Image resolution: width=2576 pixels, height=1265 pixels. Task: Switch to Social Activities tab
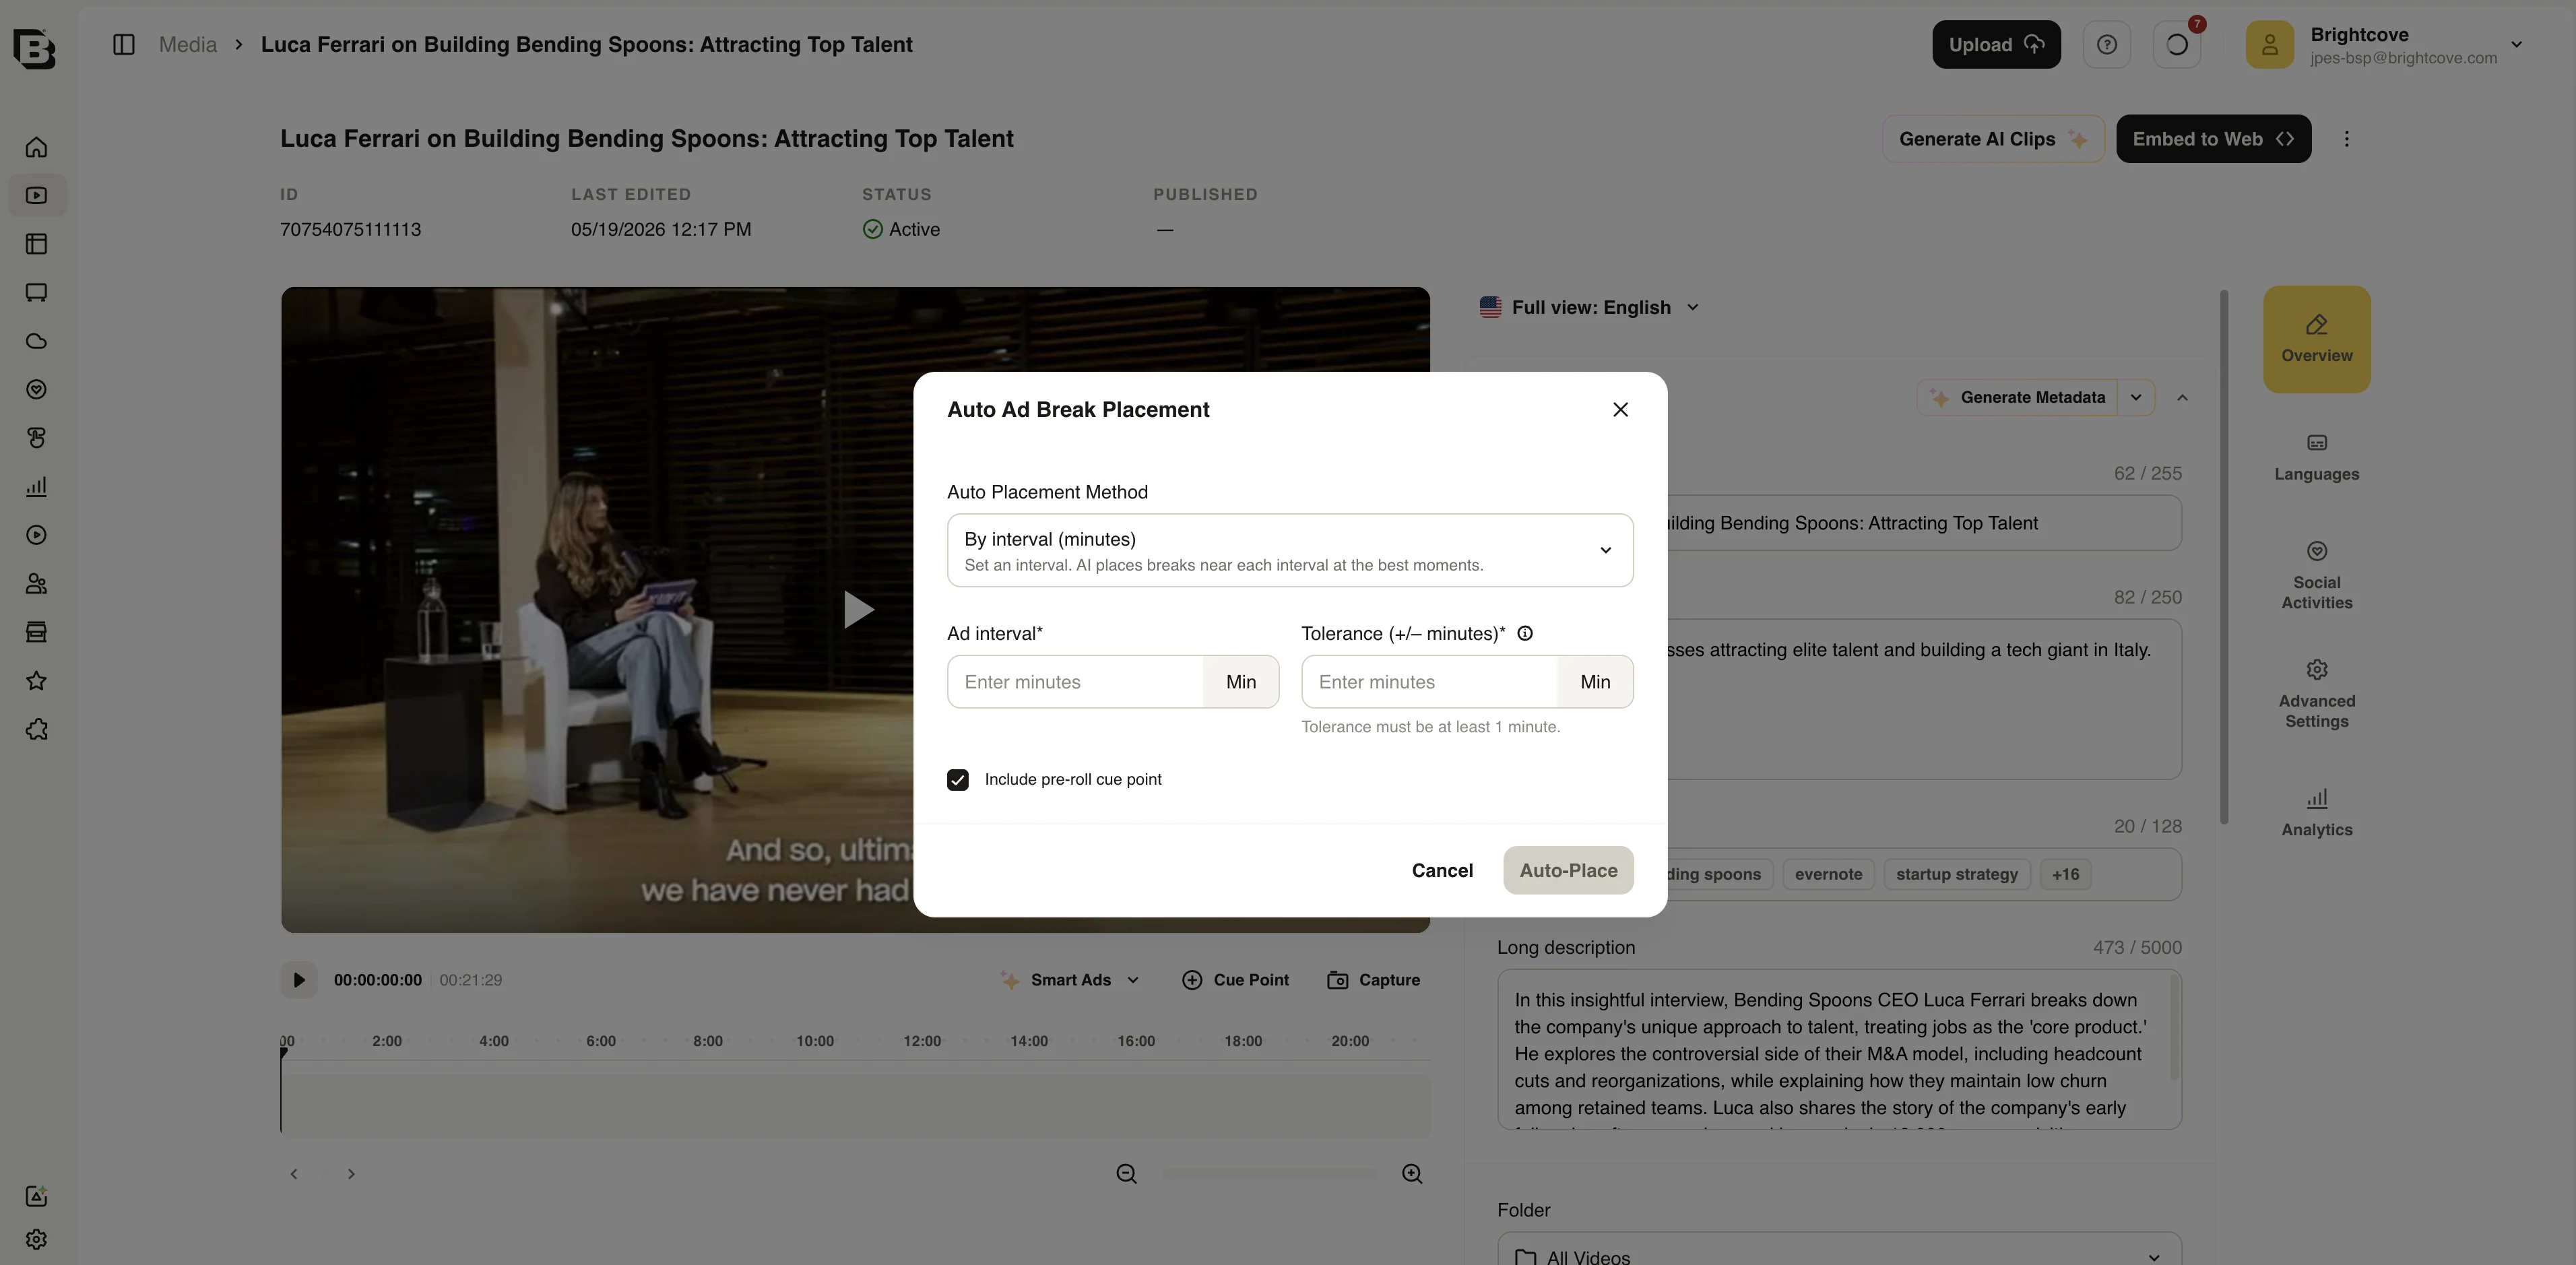point(2317,576)
